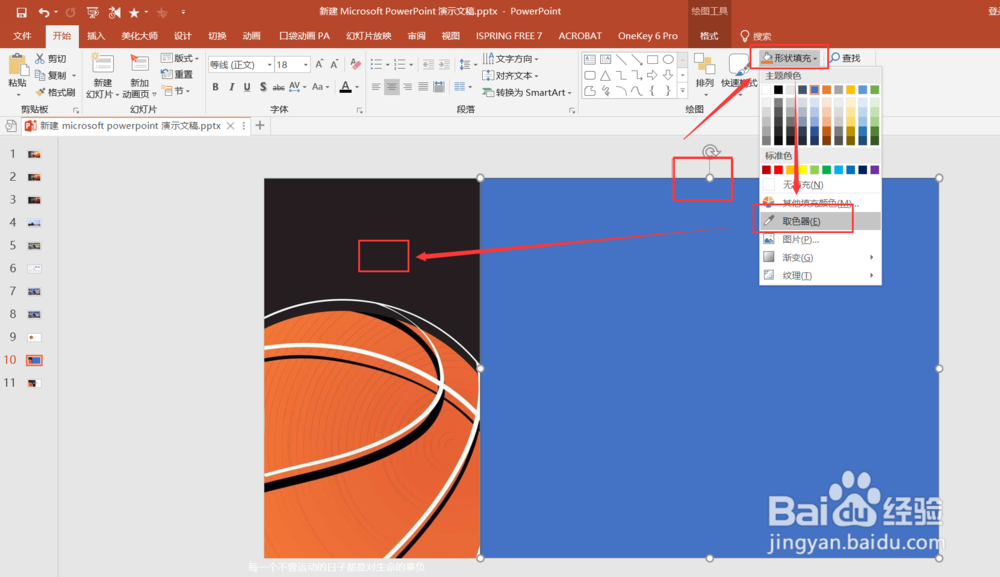Toggle text Shadow (S) formatting
The image size is (1000, 577).
pyautogui.click(x=263, y=87)
